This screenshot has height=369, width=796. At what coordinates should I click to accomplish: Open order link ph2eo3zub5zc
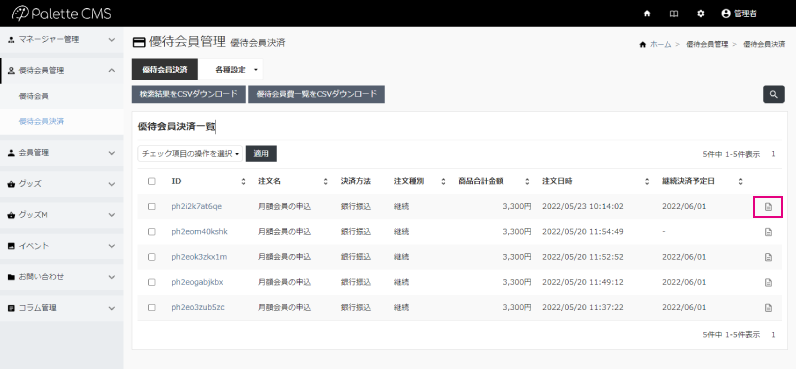(x=198, y=308)
